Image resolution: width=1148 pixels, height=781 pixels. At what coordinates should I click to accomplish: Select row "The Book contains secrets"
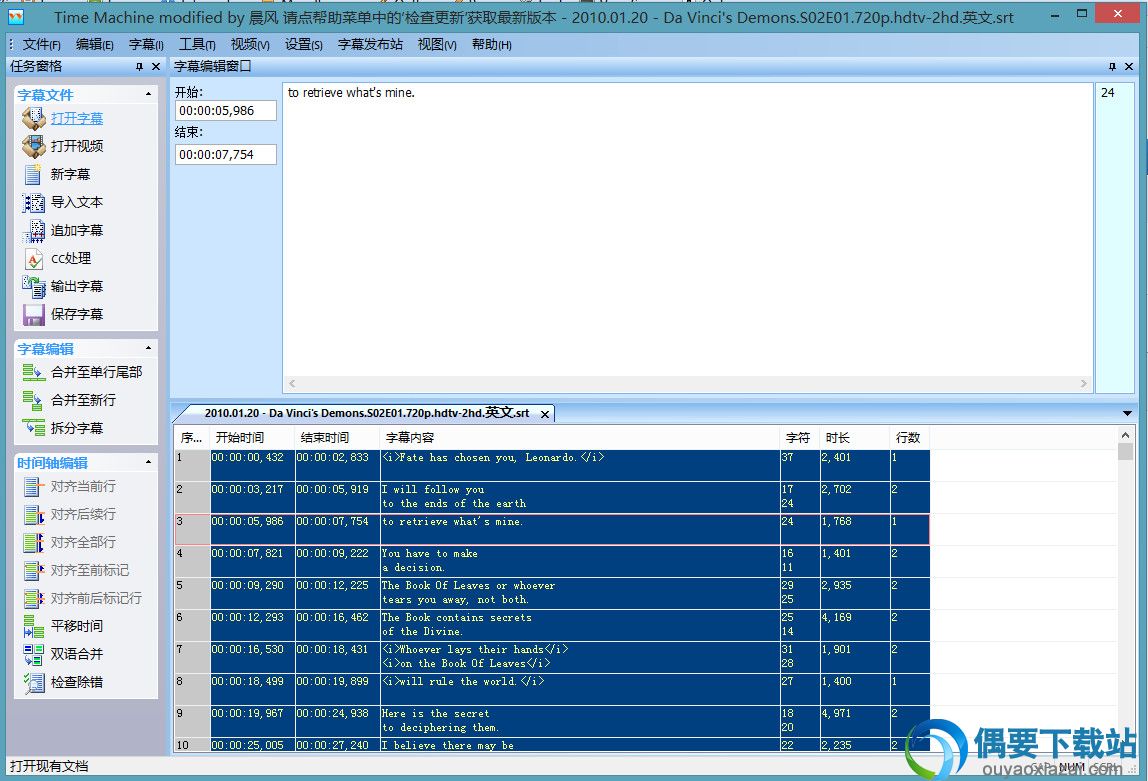pyautogui.click(x=553, y=625)
